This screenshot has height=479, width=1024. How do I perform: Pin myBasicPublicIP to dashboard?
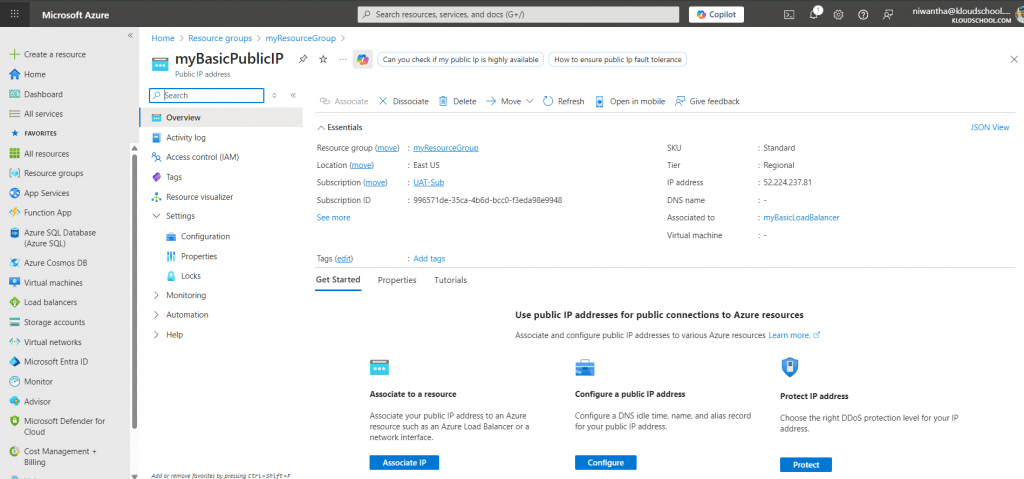pyautogui.click(x=303, y=60)
